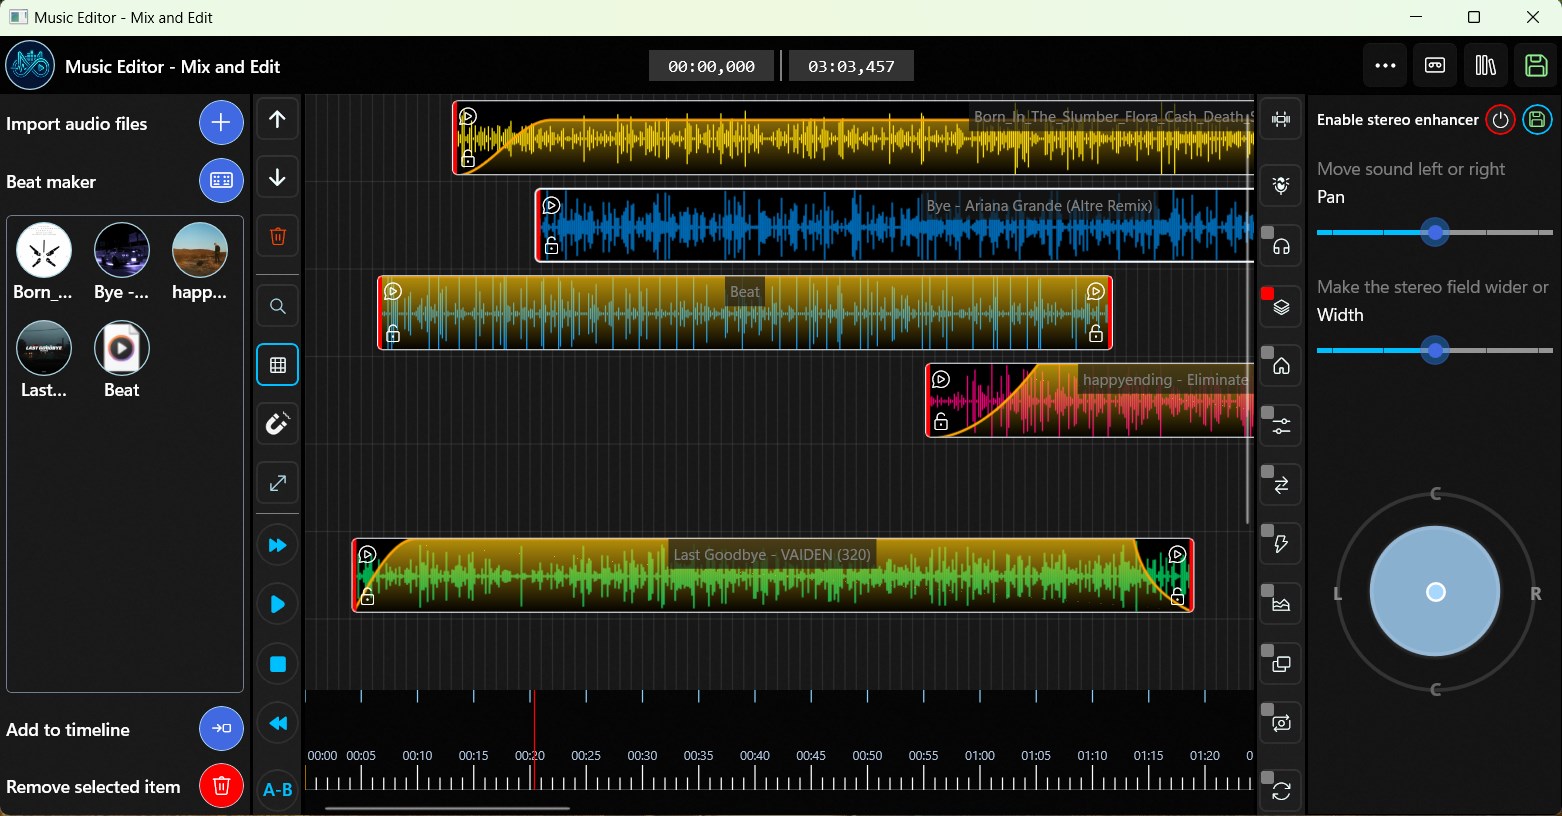Click the headphones icon in the effects sidebar
Viewport: 1562px width, 816px height.
[x=1281, y=245]
